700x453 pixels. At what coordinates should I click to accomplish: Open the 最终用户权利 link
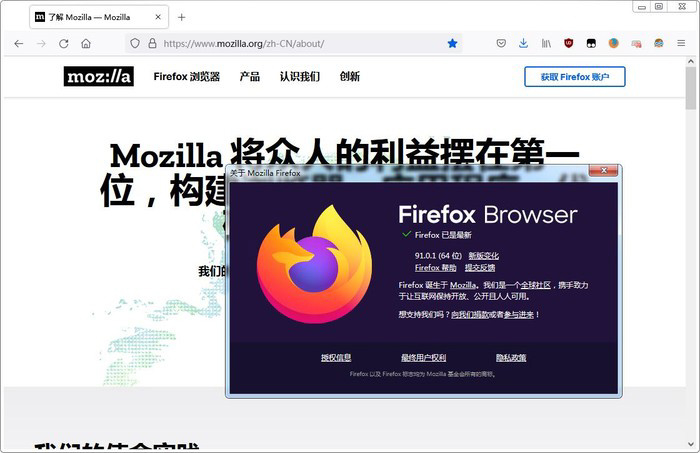point(423,357)
